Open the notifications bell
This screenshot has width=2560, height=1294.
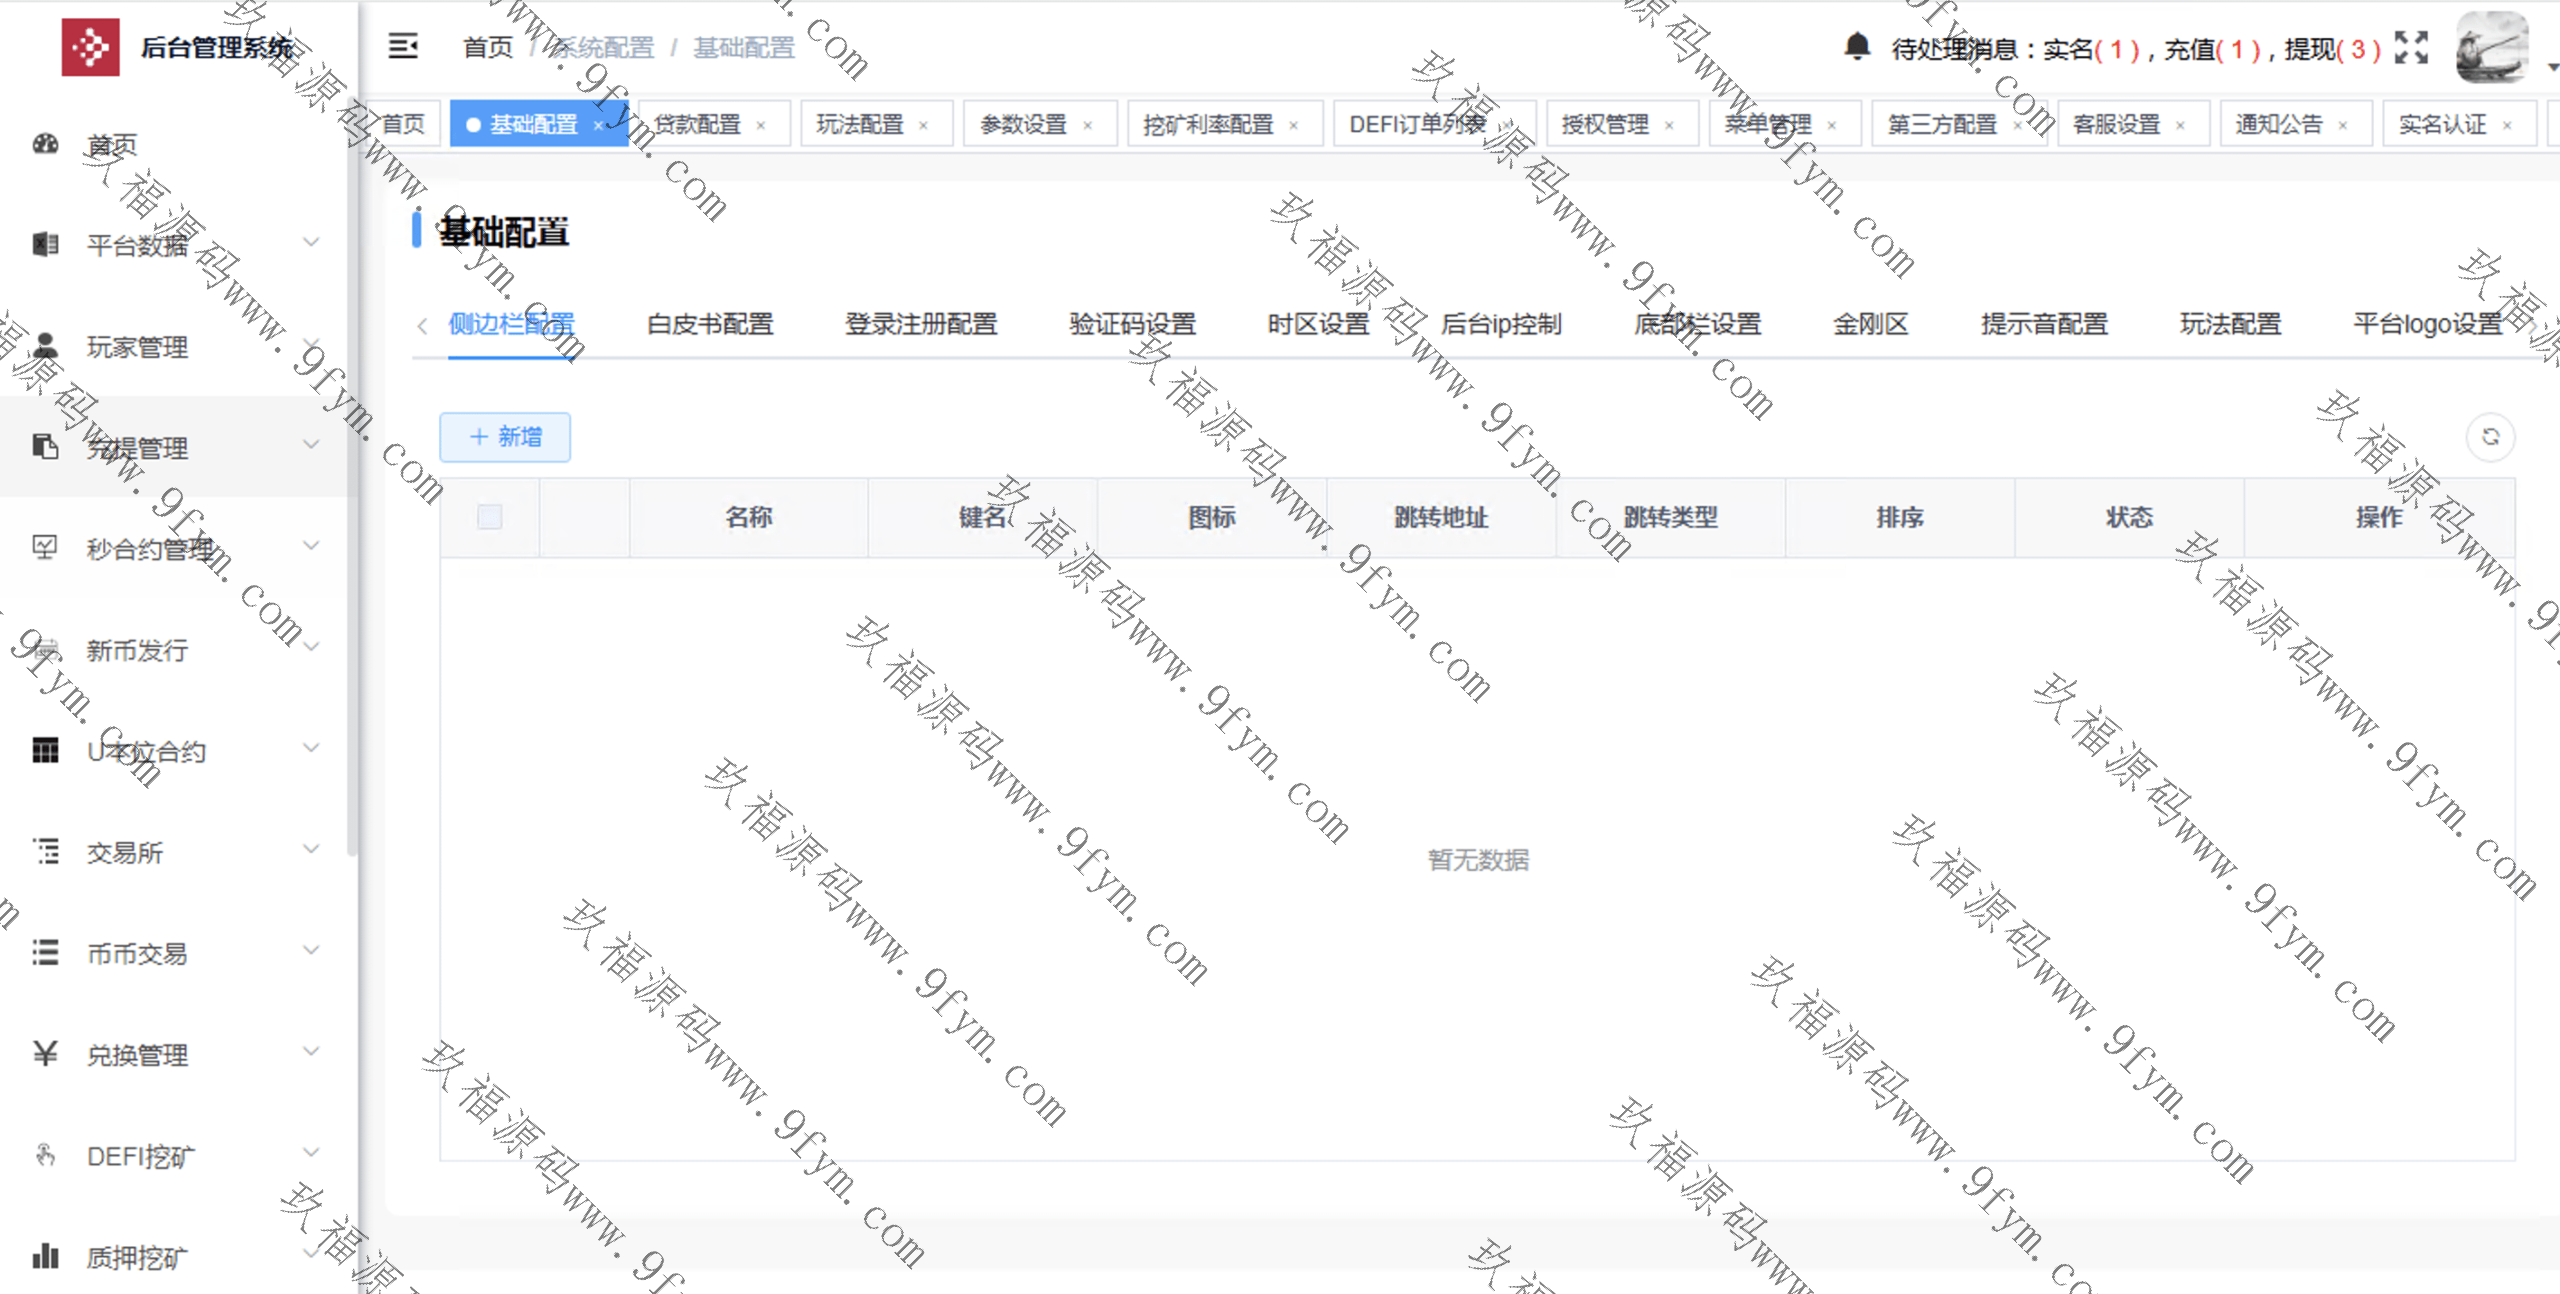click(x=1859, y=47)
